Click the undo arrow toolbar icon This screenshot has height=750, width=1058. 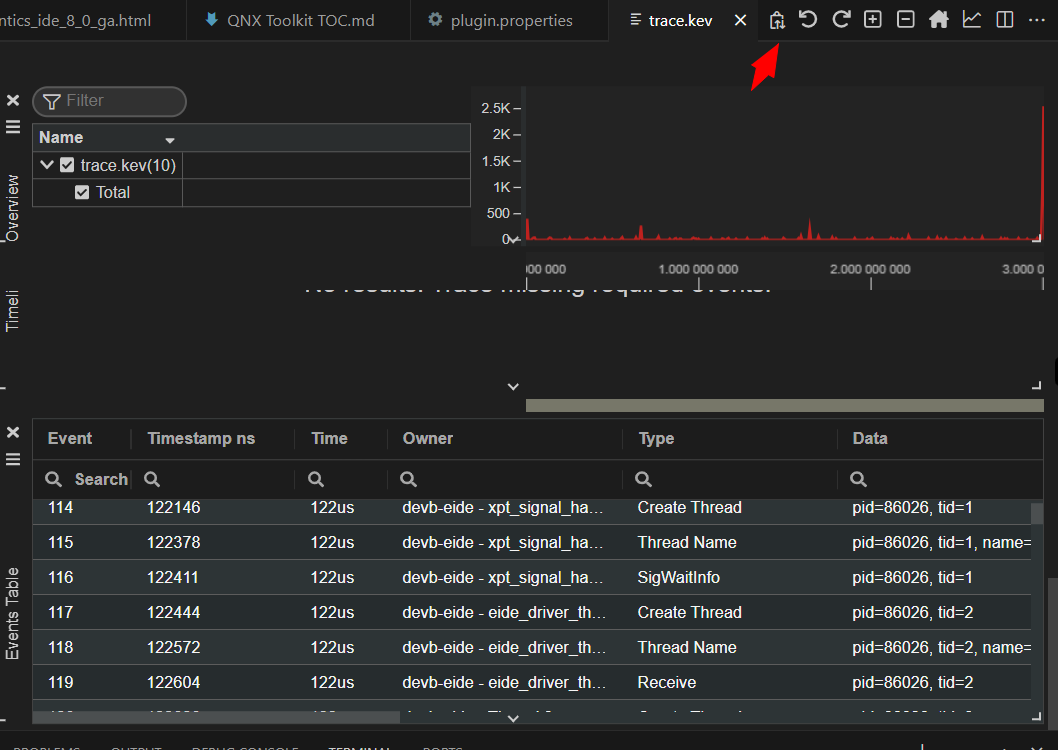pyautogui.click(x=808, y=20)
